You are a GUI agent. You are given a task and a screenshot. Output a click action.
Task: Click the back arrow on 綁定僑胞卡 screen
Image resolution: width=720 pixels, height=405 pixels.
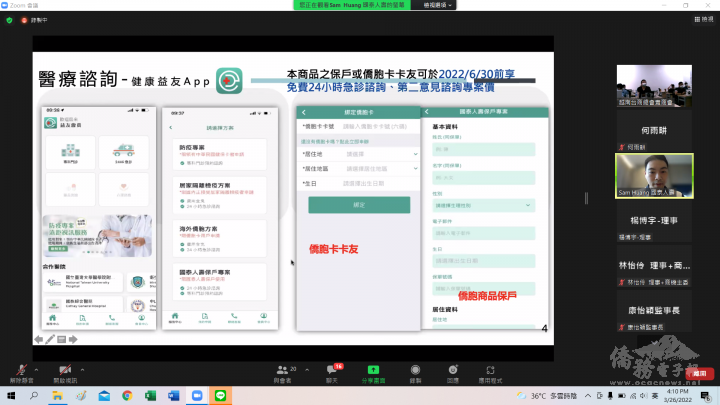304,112
